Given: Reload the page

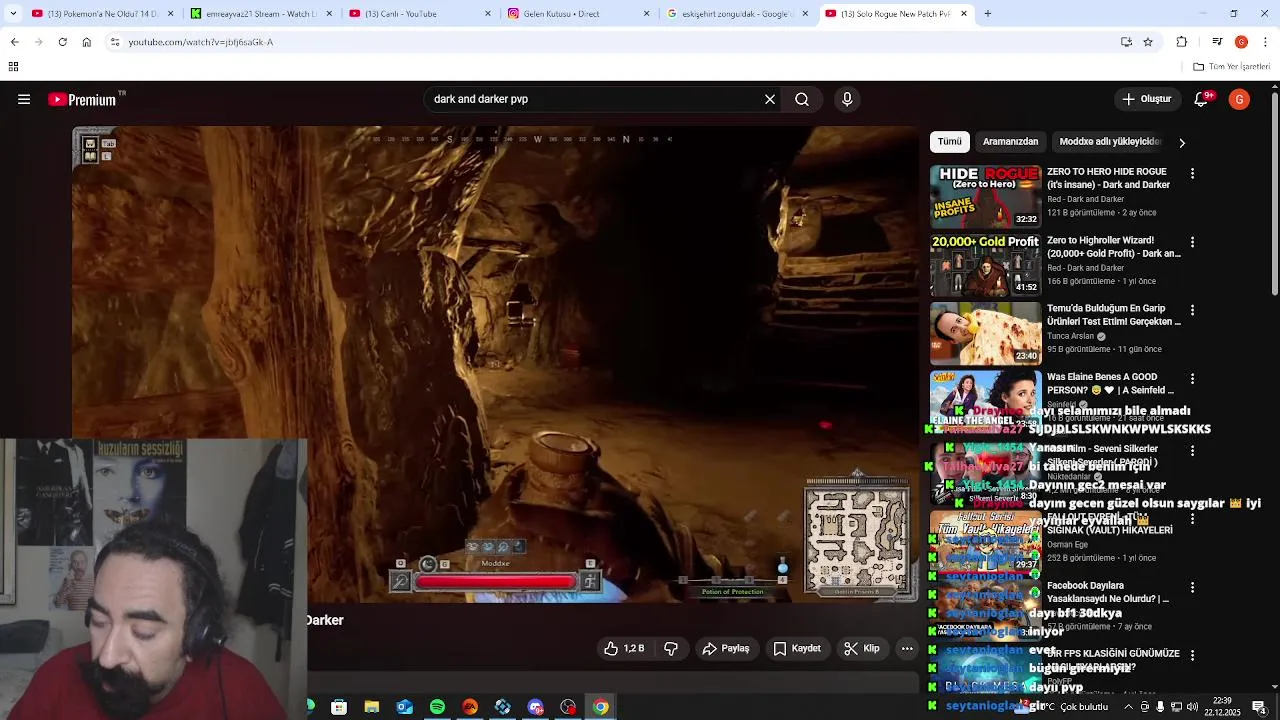Looking at the screenshot, I should 62,42.
